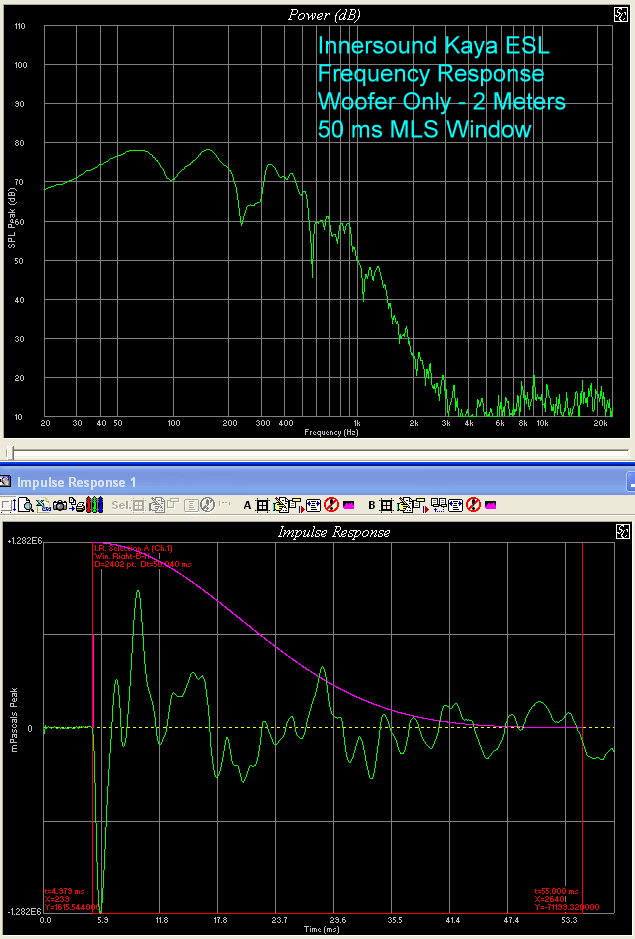The width and height of the screenshot is (635, 939).
Task: Click the '50 ms MLS Window' annotation text
Action: tap(424, 129)
